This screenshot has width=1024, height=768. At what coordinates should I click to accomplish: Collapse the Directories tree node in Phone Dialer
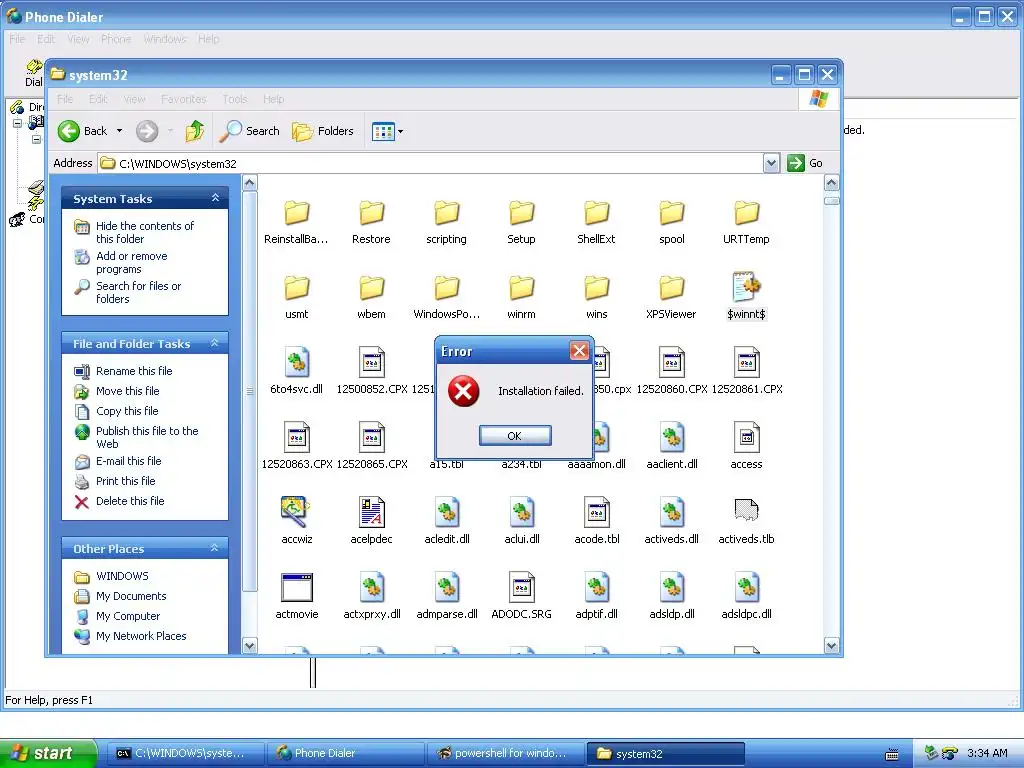point(18,123)
